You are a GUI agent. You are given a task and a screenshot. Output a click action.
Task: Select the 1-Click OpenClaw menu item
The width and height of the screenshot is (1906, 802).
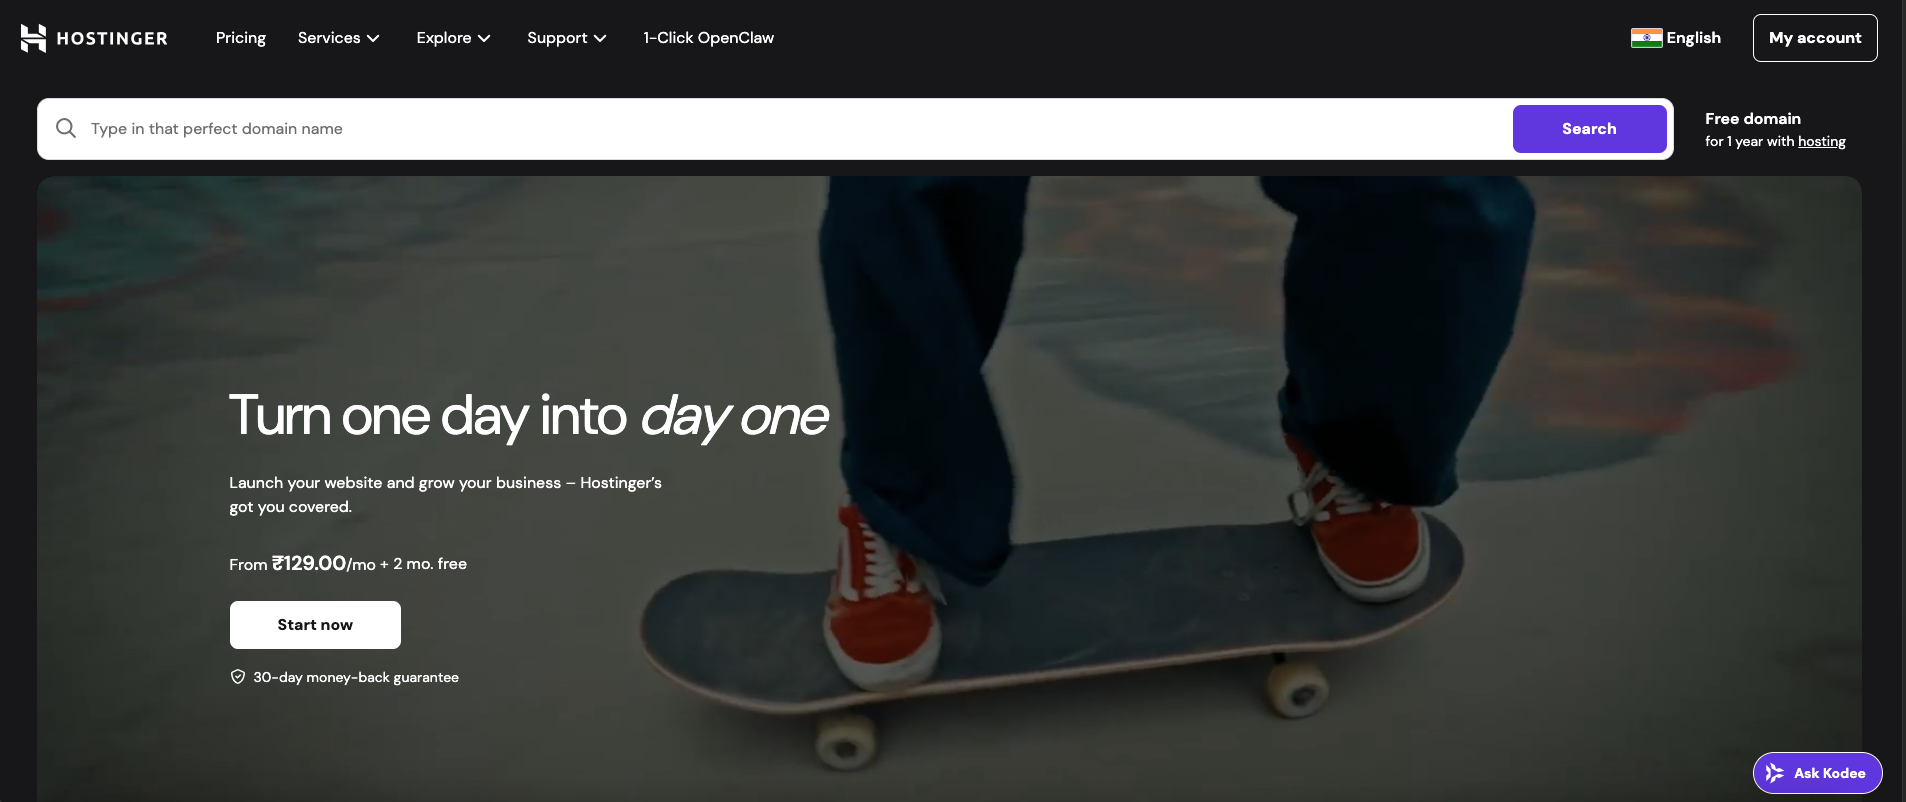point(708,38)
